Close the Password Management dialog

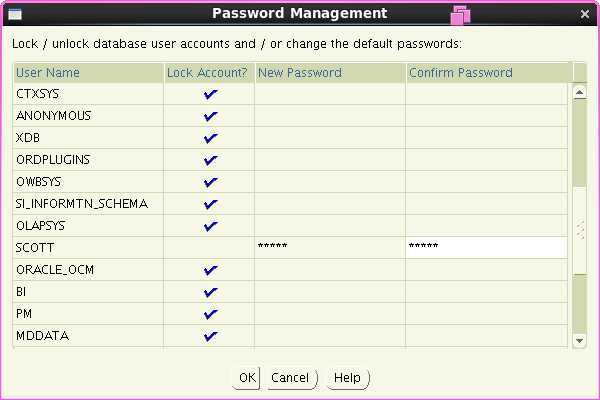(x=585, y=14)
